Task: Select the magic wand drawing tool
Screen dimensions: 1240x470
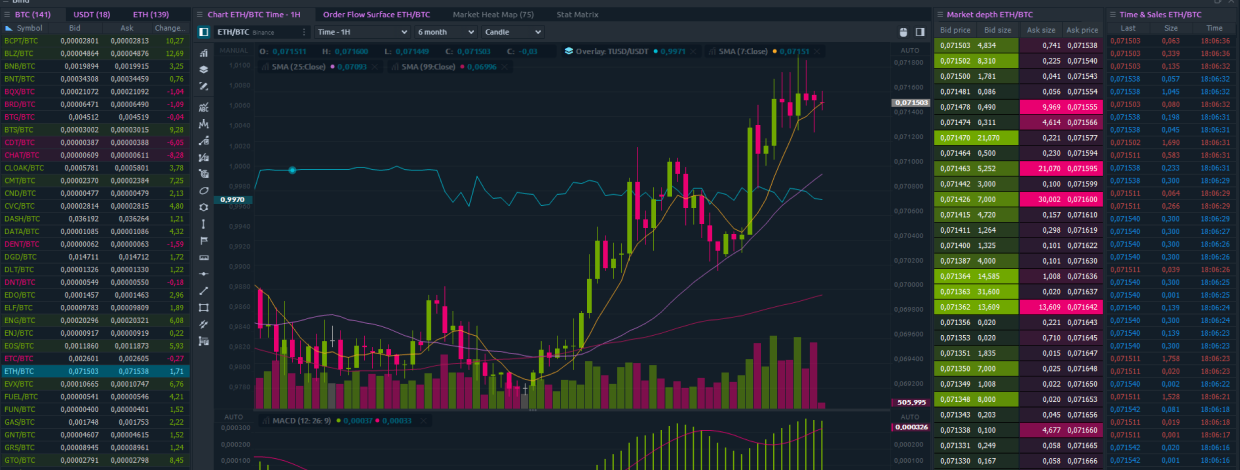Action: [x=204, y=87]
